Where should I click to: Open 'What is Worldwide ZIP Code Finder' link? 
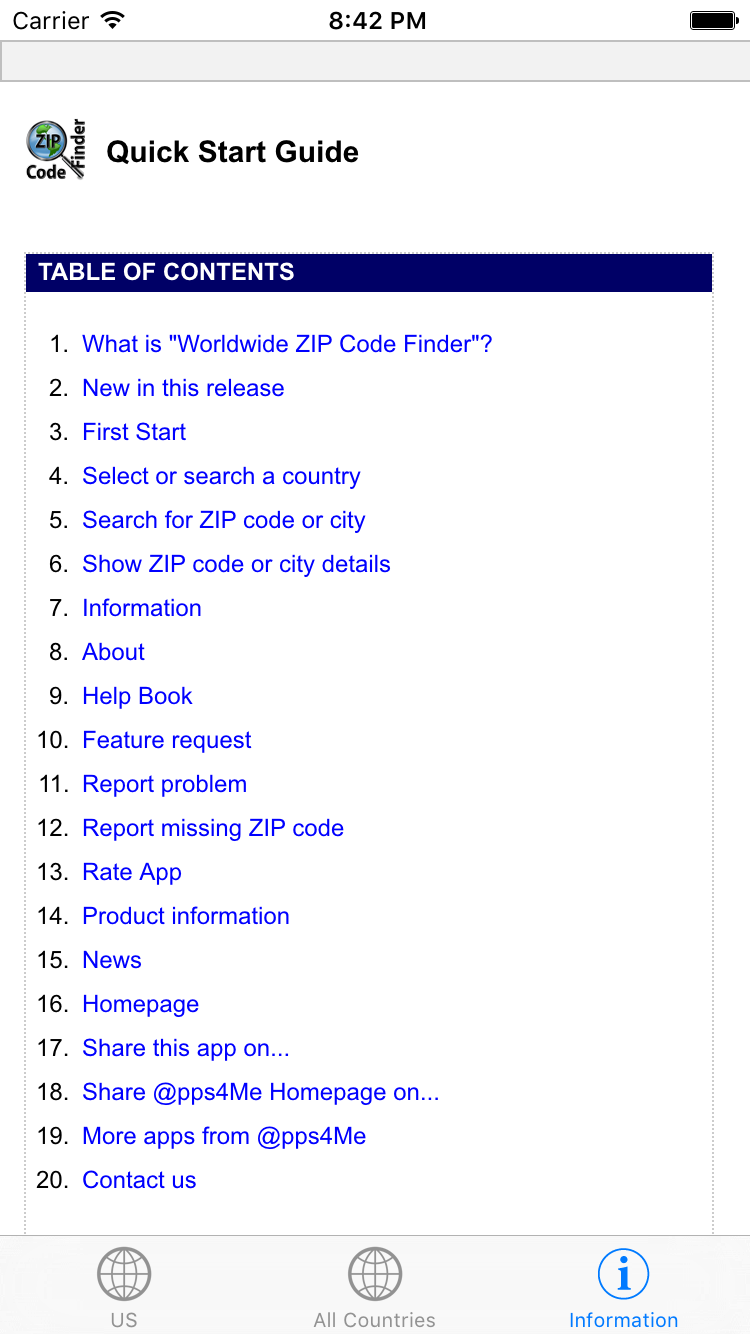[287, 344]
